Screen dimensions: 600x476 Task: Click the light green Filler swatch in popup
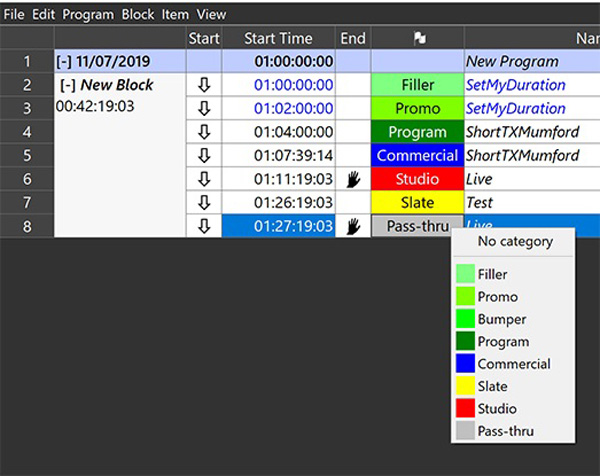465,274
